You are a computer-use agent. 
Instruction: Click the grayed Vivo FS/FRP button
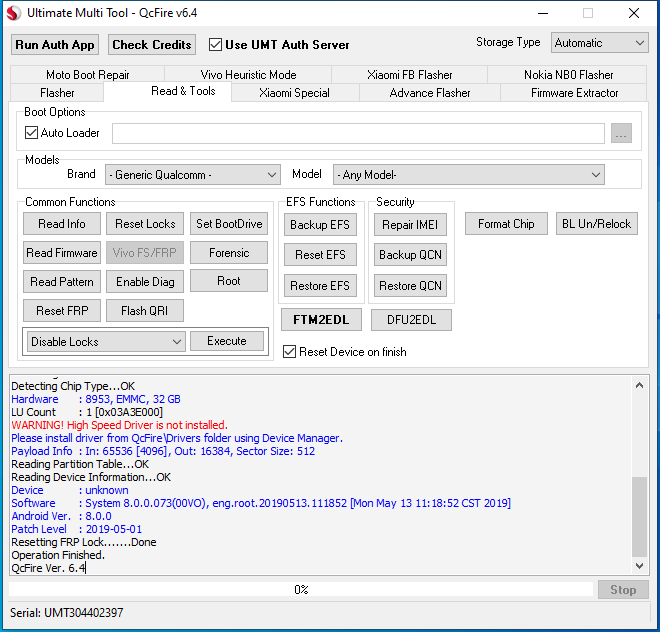coord(145,253)
